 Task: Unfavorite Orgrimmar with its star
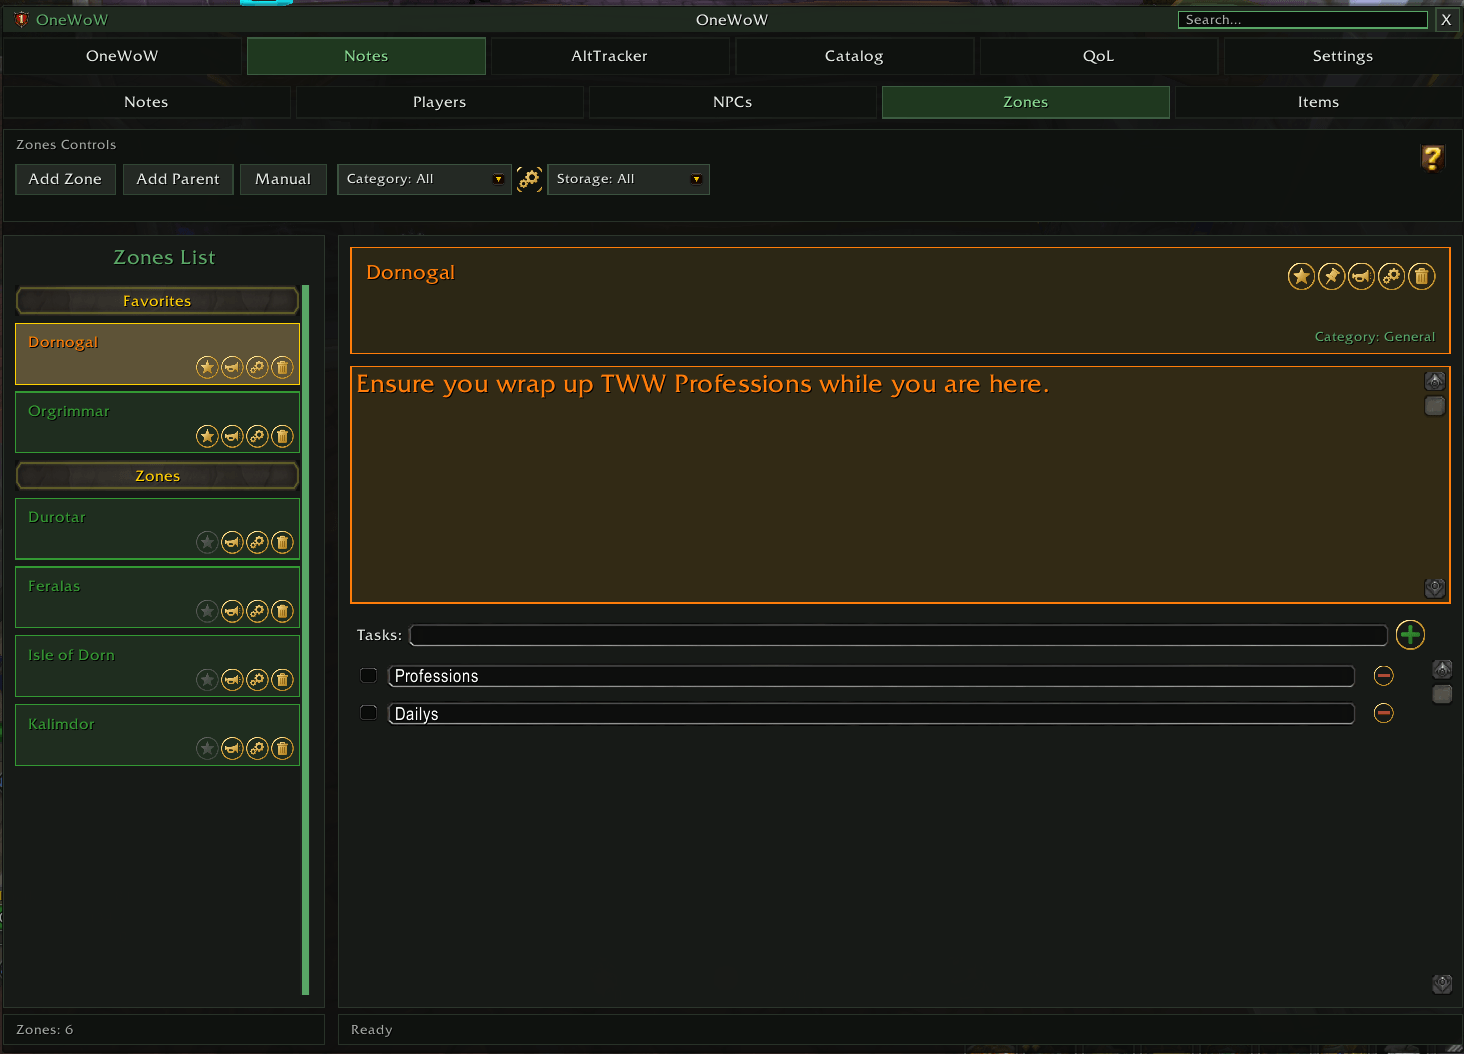[x=207, y=436]
